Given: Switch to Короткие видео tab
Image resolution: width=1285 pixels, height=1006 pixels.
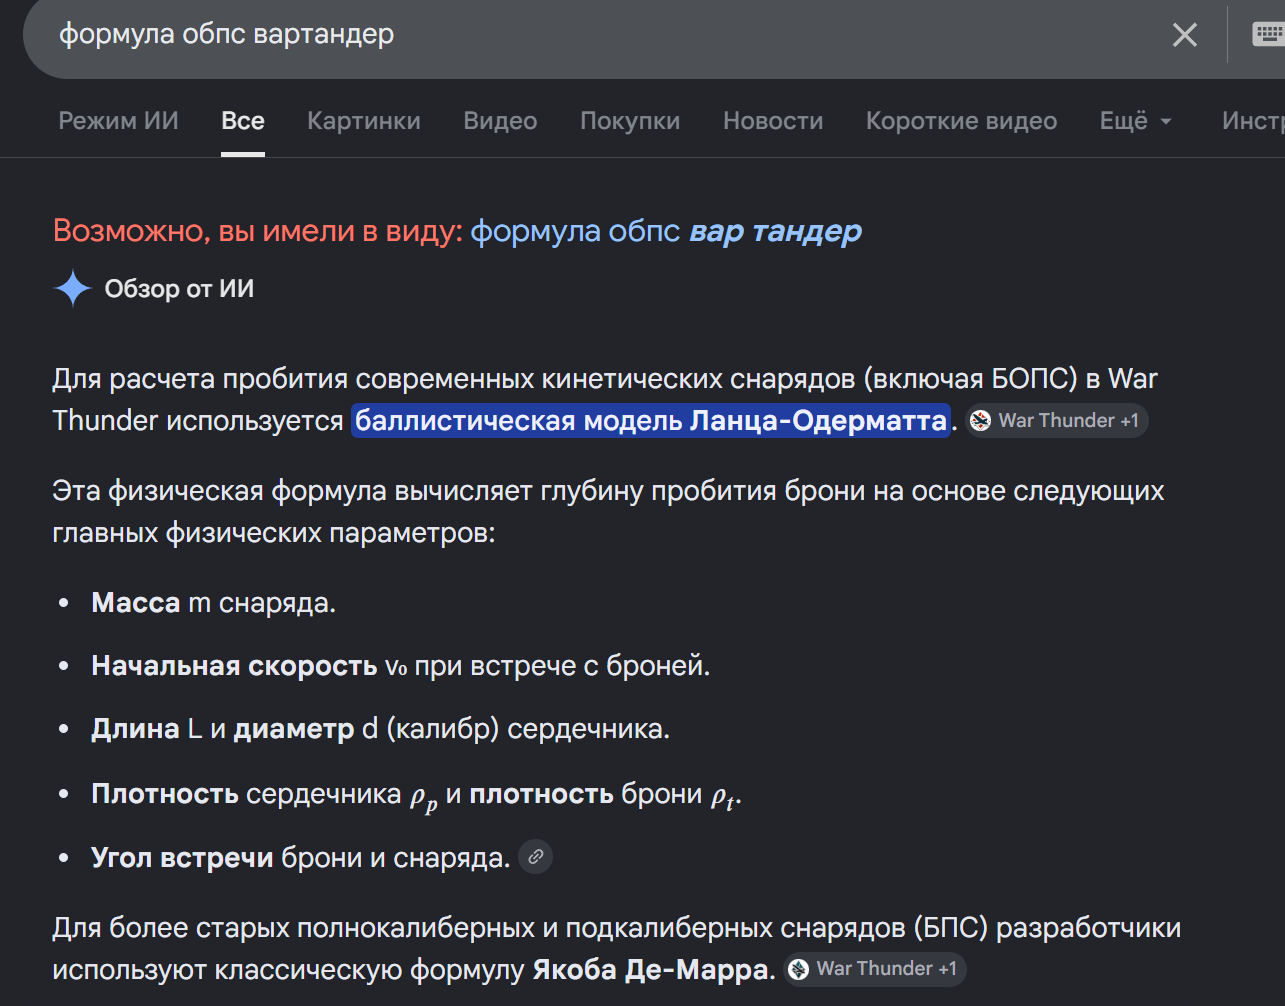Looking at the screenshot, I should click(x=961, y=121).
